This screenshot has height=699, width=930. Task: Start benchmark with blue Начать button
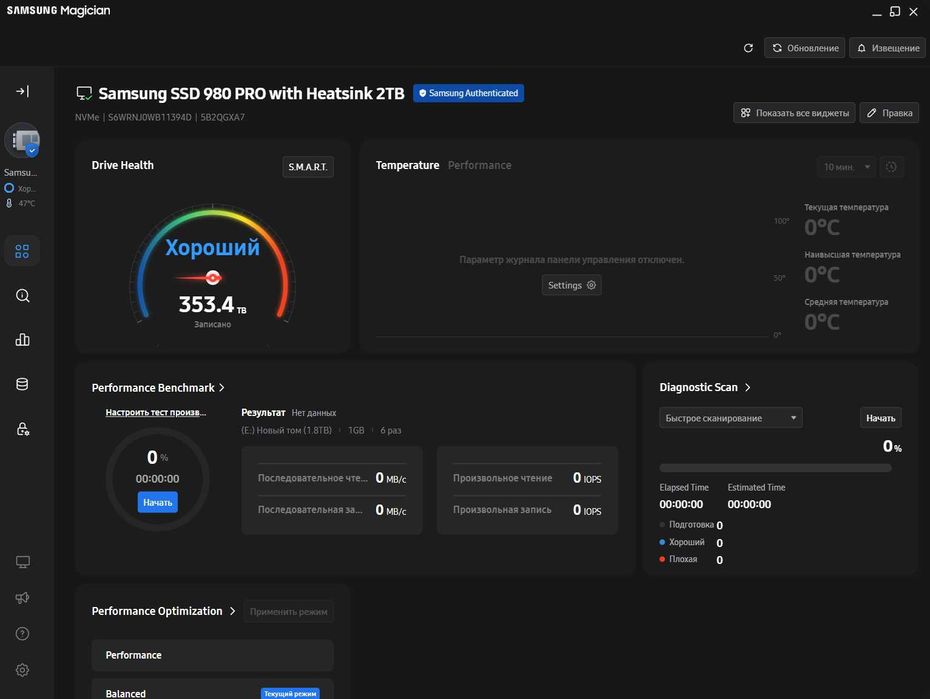click(157, 502)
